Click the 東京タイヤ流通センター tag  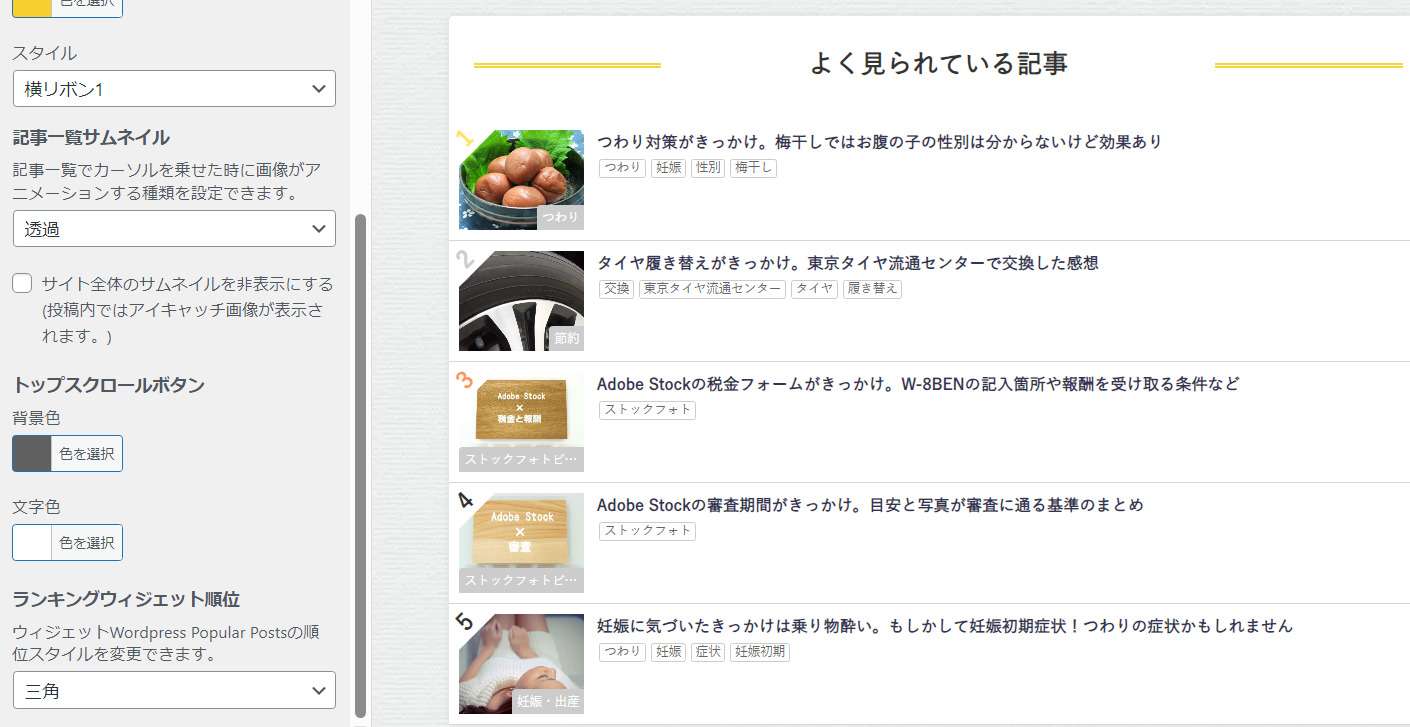712,289
